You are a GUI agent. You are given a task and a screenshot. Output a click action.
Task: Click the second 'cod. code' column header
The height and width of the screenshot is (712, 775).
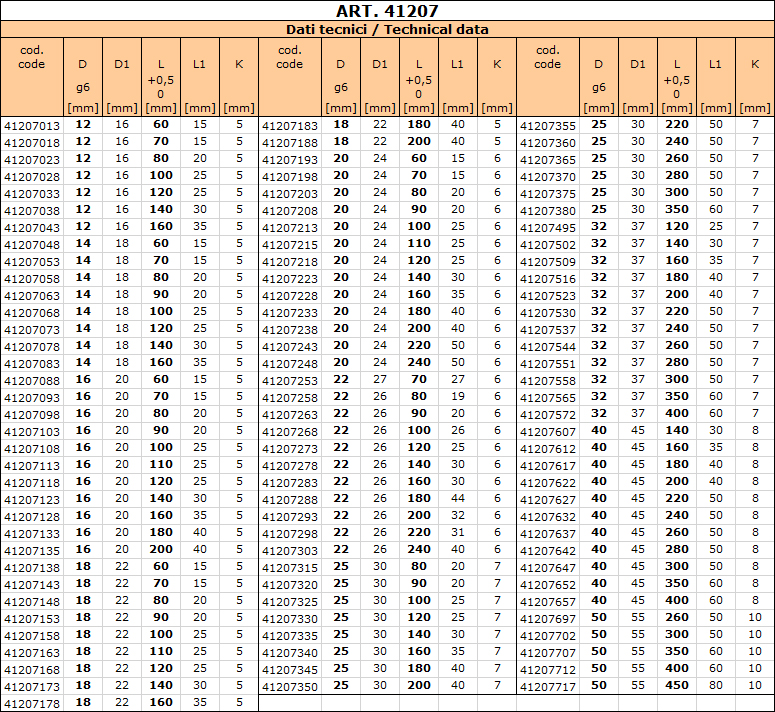[x=290, y=57]
